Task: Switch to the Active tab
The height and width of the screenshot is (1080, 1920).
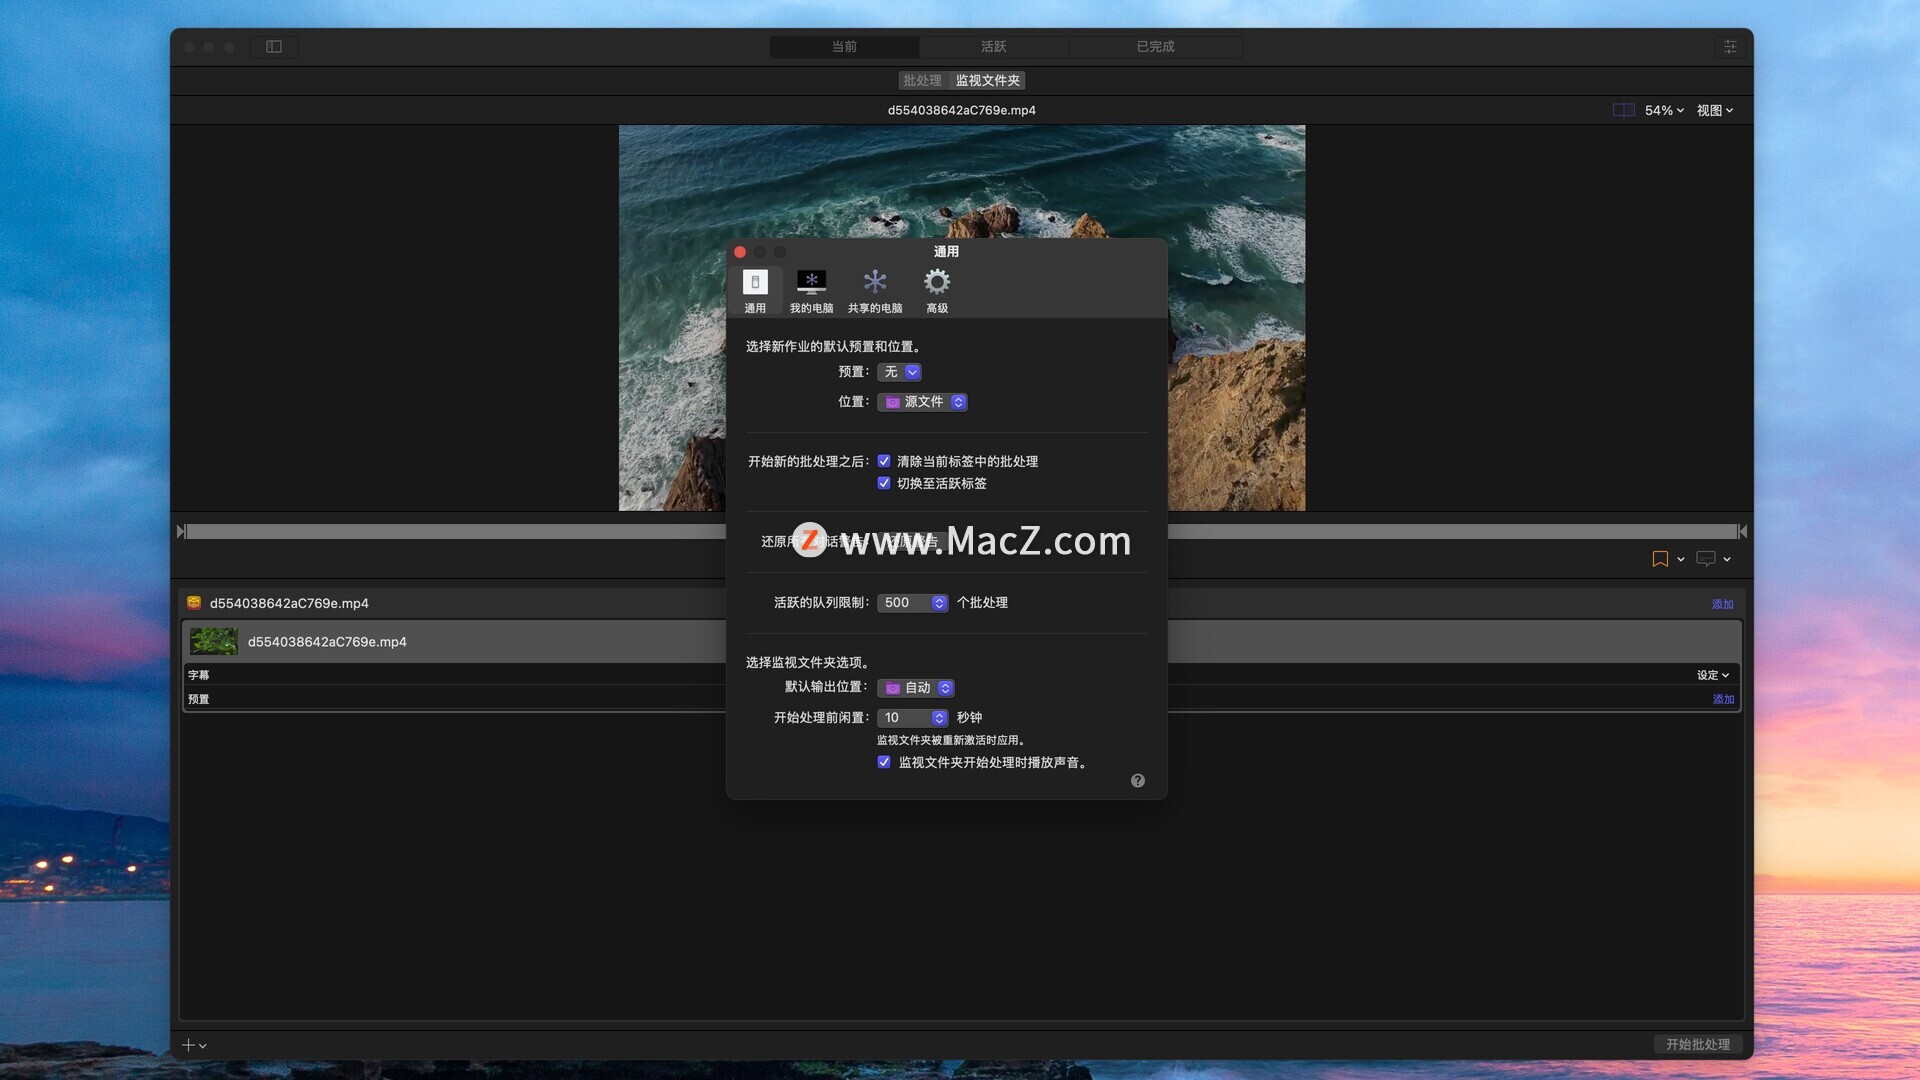Action: 993,47
